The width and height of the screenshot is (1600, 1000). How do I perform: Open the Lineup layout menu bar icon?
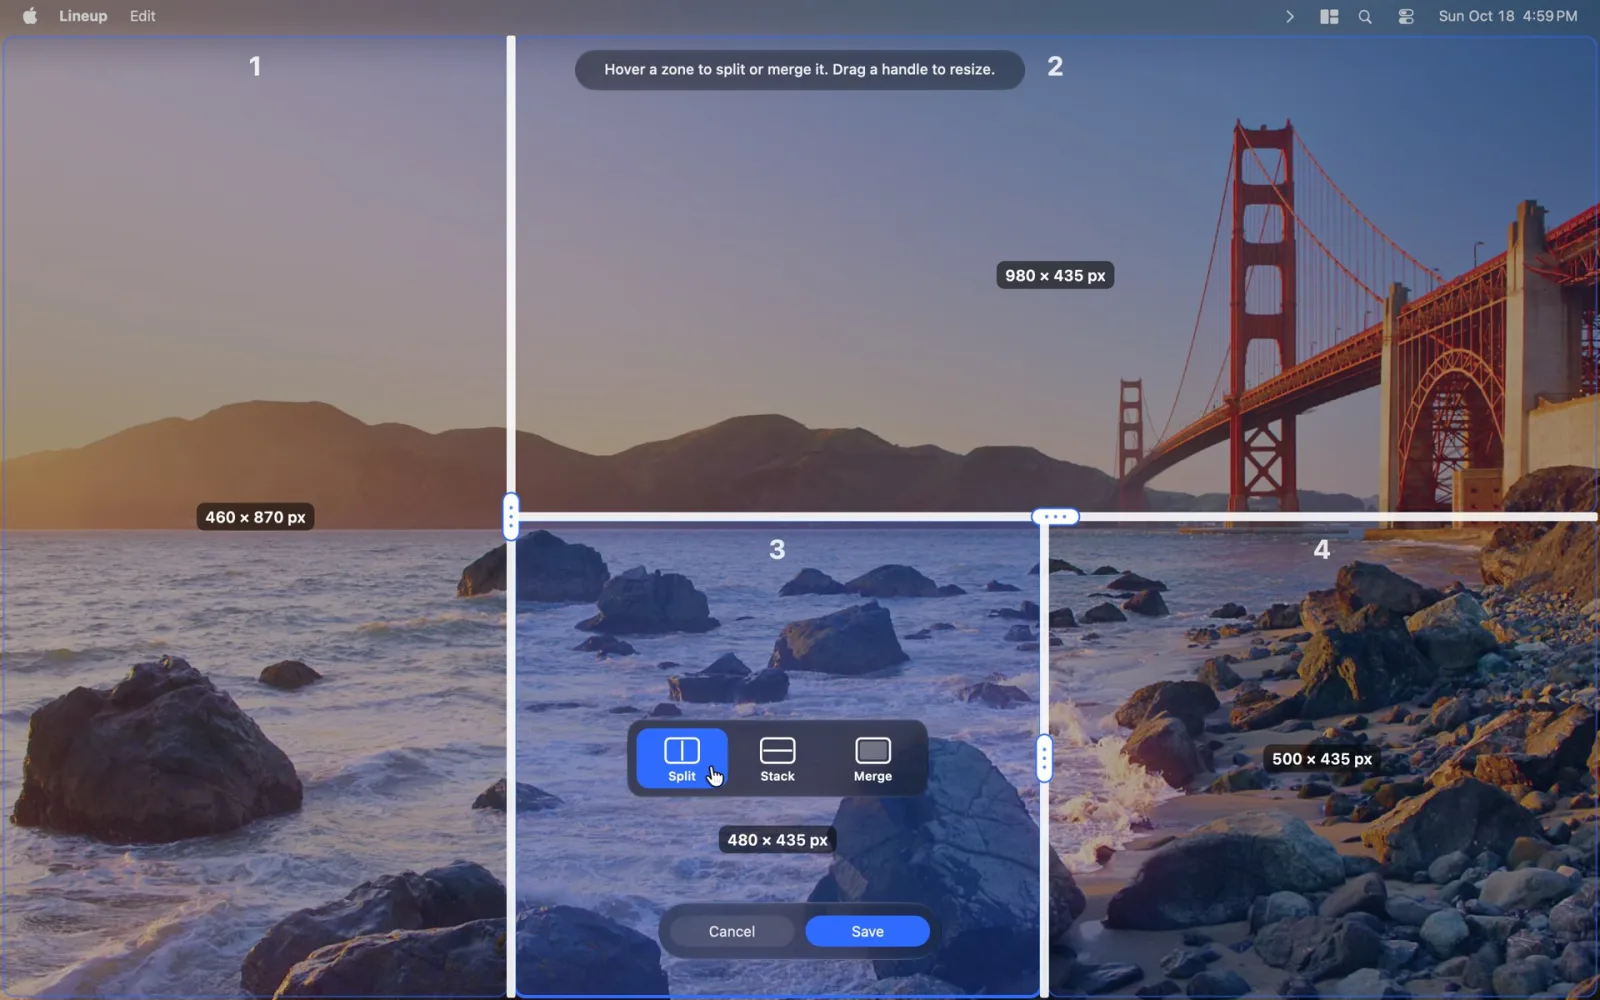(x=1329, y=16)
